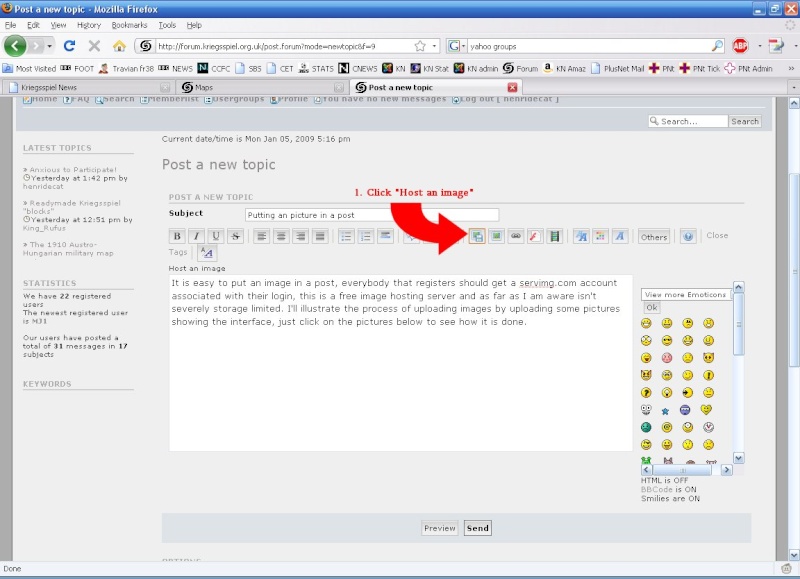Open the back/forward history dropdown arrow

[x=49, y=46]
